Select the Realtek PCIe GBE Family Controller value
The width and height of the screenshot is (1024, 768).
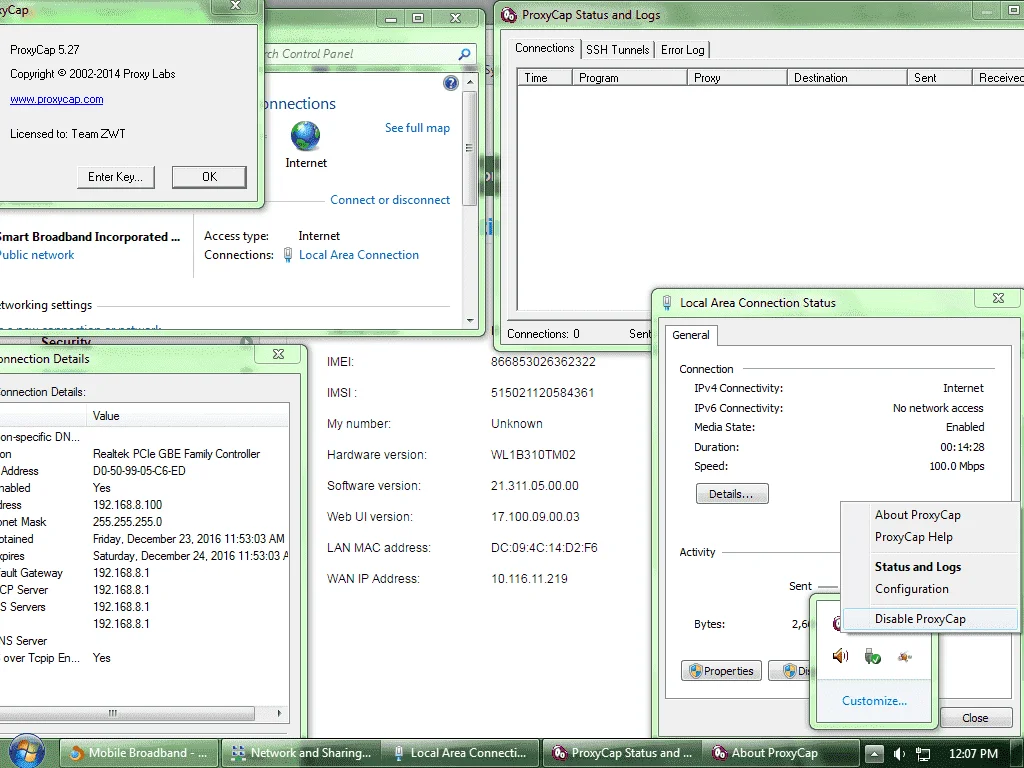(x=176, y=454)
